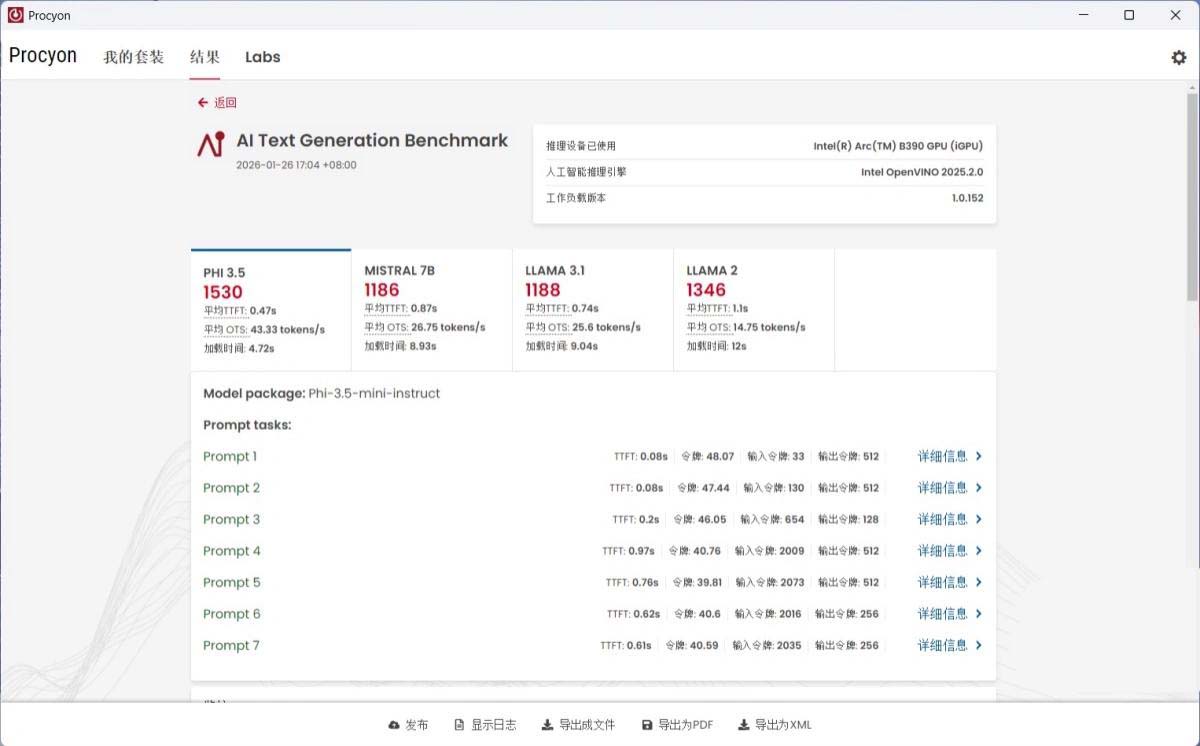Expand details chevron for Prompt 1

979,456
